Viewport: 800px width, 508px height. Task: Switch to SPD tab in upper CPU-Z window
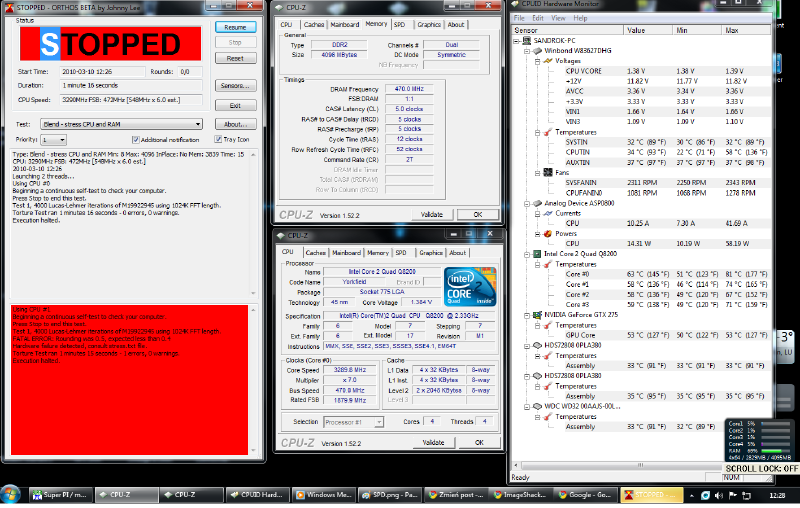[399, 24]
